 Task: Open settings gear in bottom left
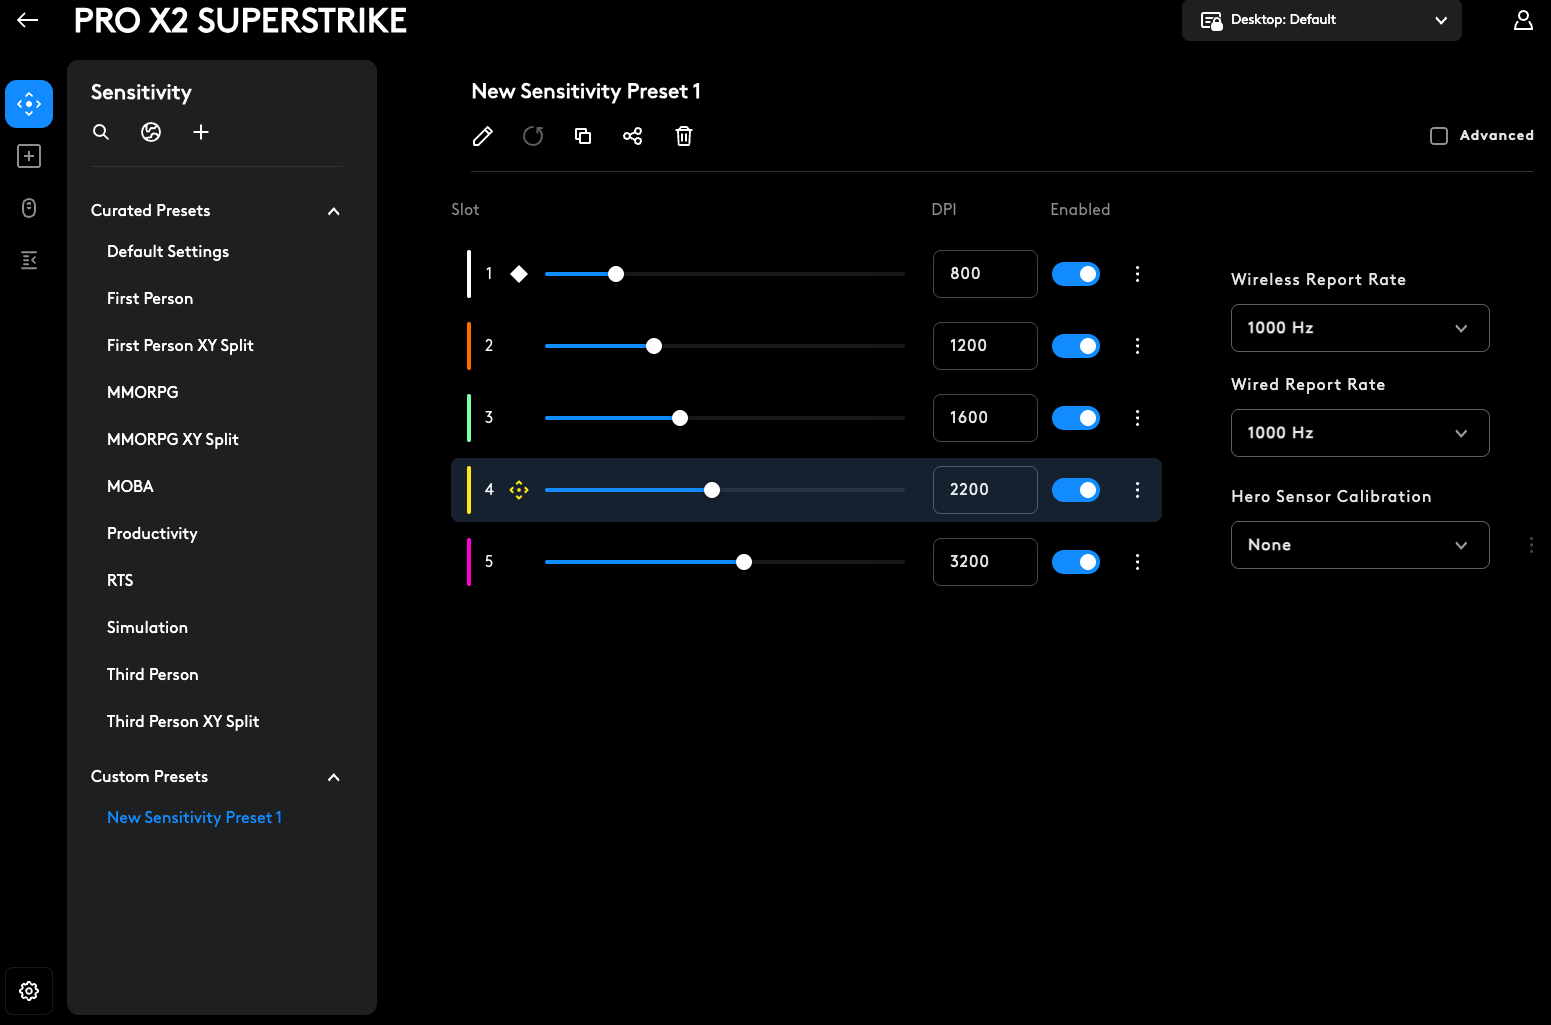(29, 991)
